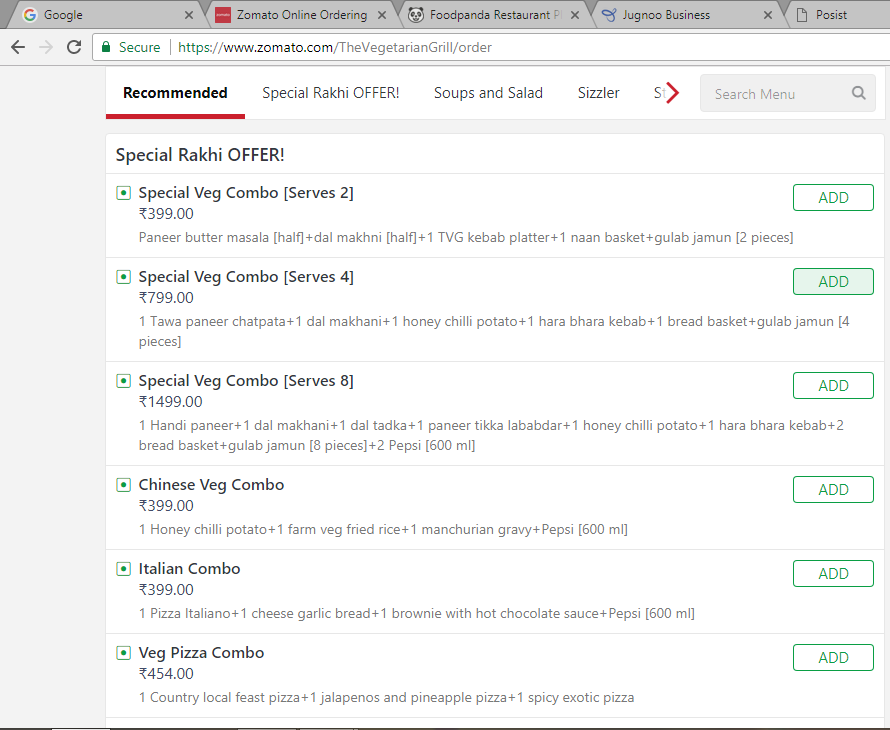Close the Foodpanda Restaurant tab
This screenshot has height=730, width=890.
[575, 15]
